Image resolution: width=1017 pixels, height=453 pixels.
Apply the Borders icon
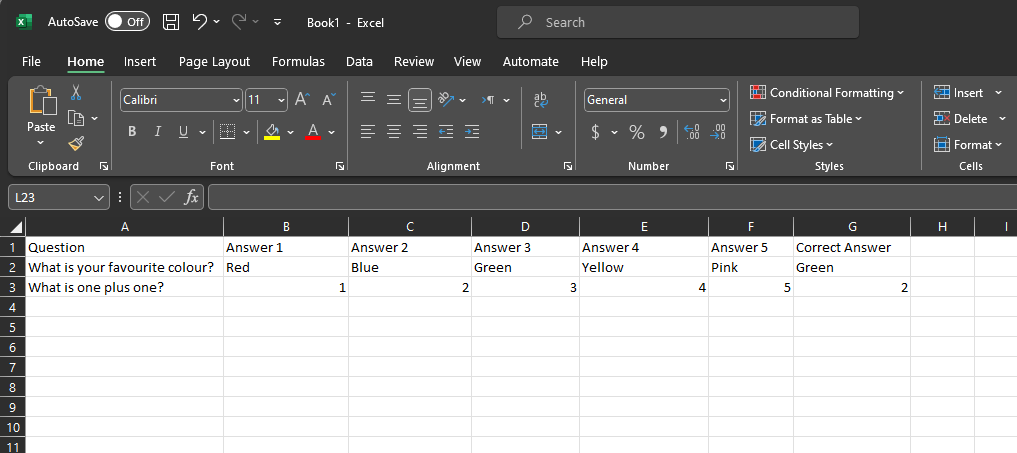point(227,132)
